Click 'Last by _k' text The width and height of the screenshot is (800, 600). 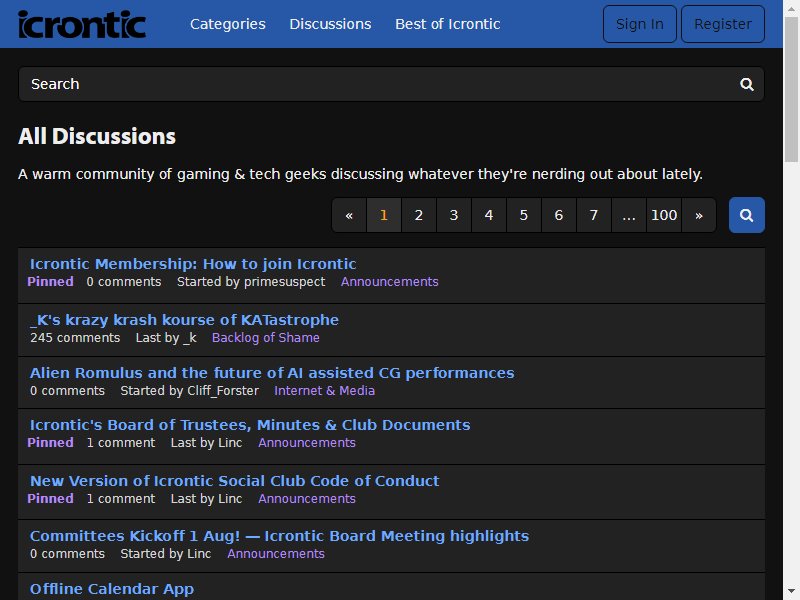click(x=166, y=338)
